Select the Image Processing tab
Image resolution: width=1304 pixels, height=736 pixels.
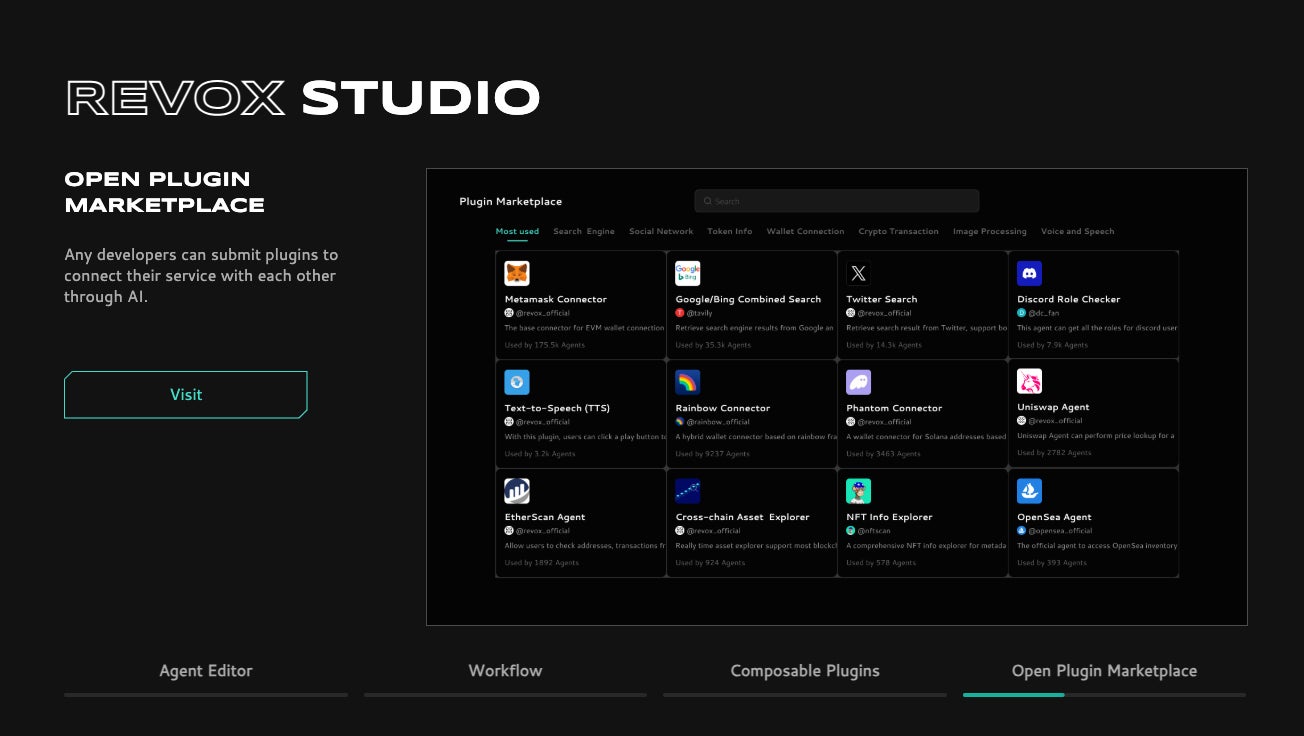[990, 231]
